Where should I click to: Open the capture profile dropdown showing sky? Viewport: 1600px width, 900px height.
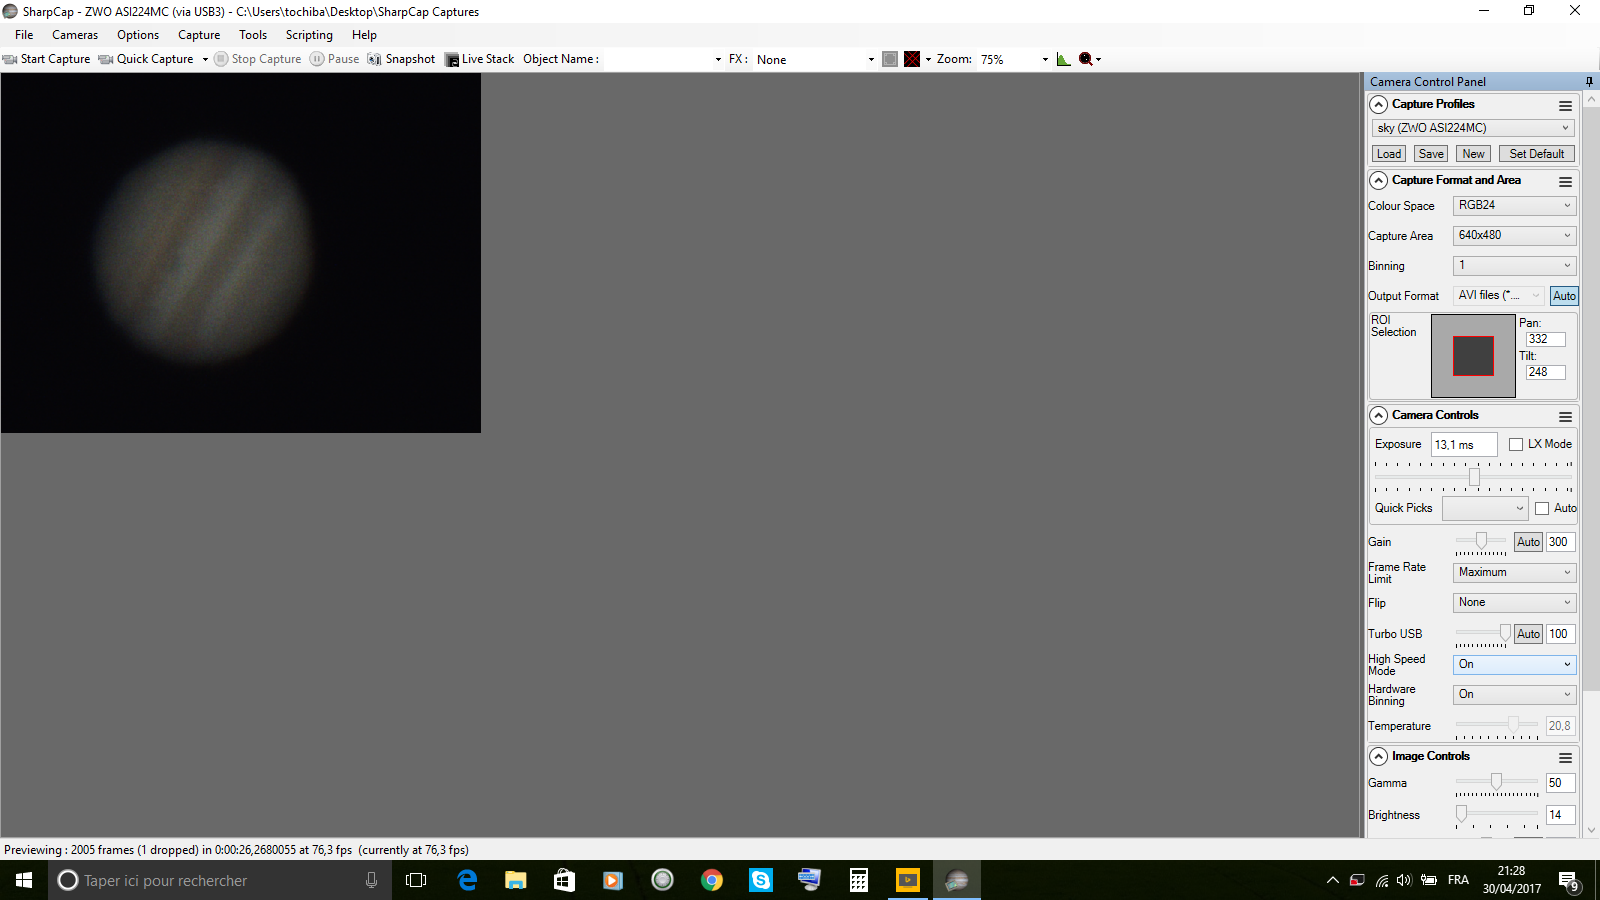1473,128
